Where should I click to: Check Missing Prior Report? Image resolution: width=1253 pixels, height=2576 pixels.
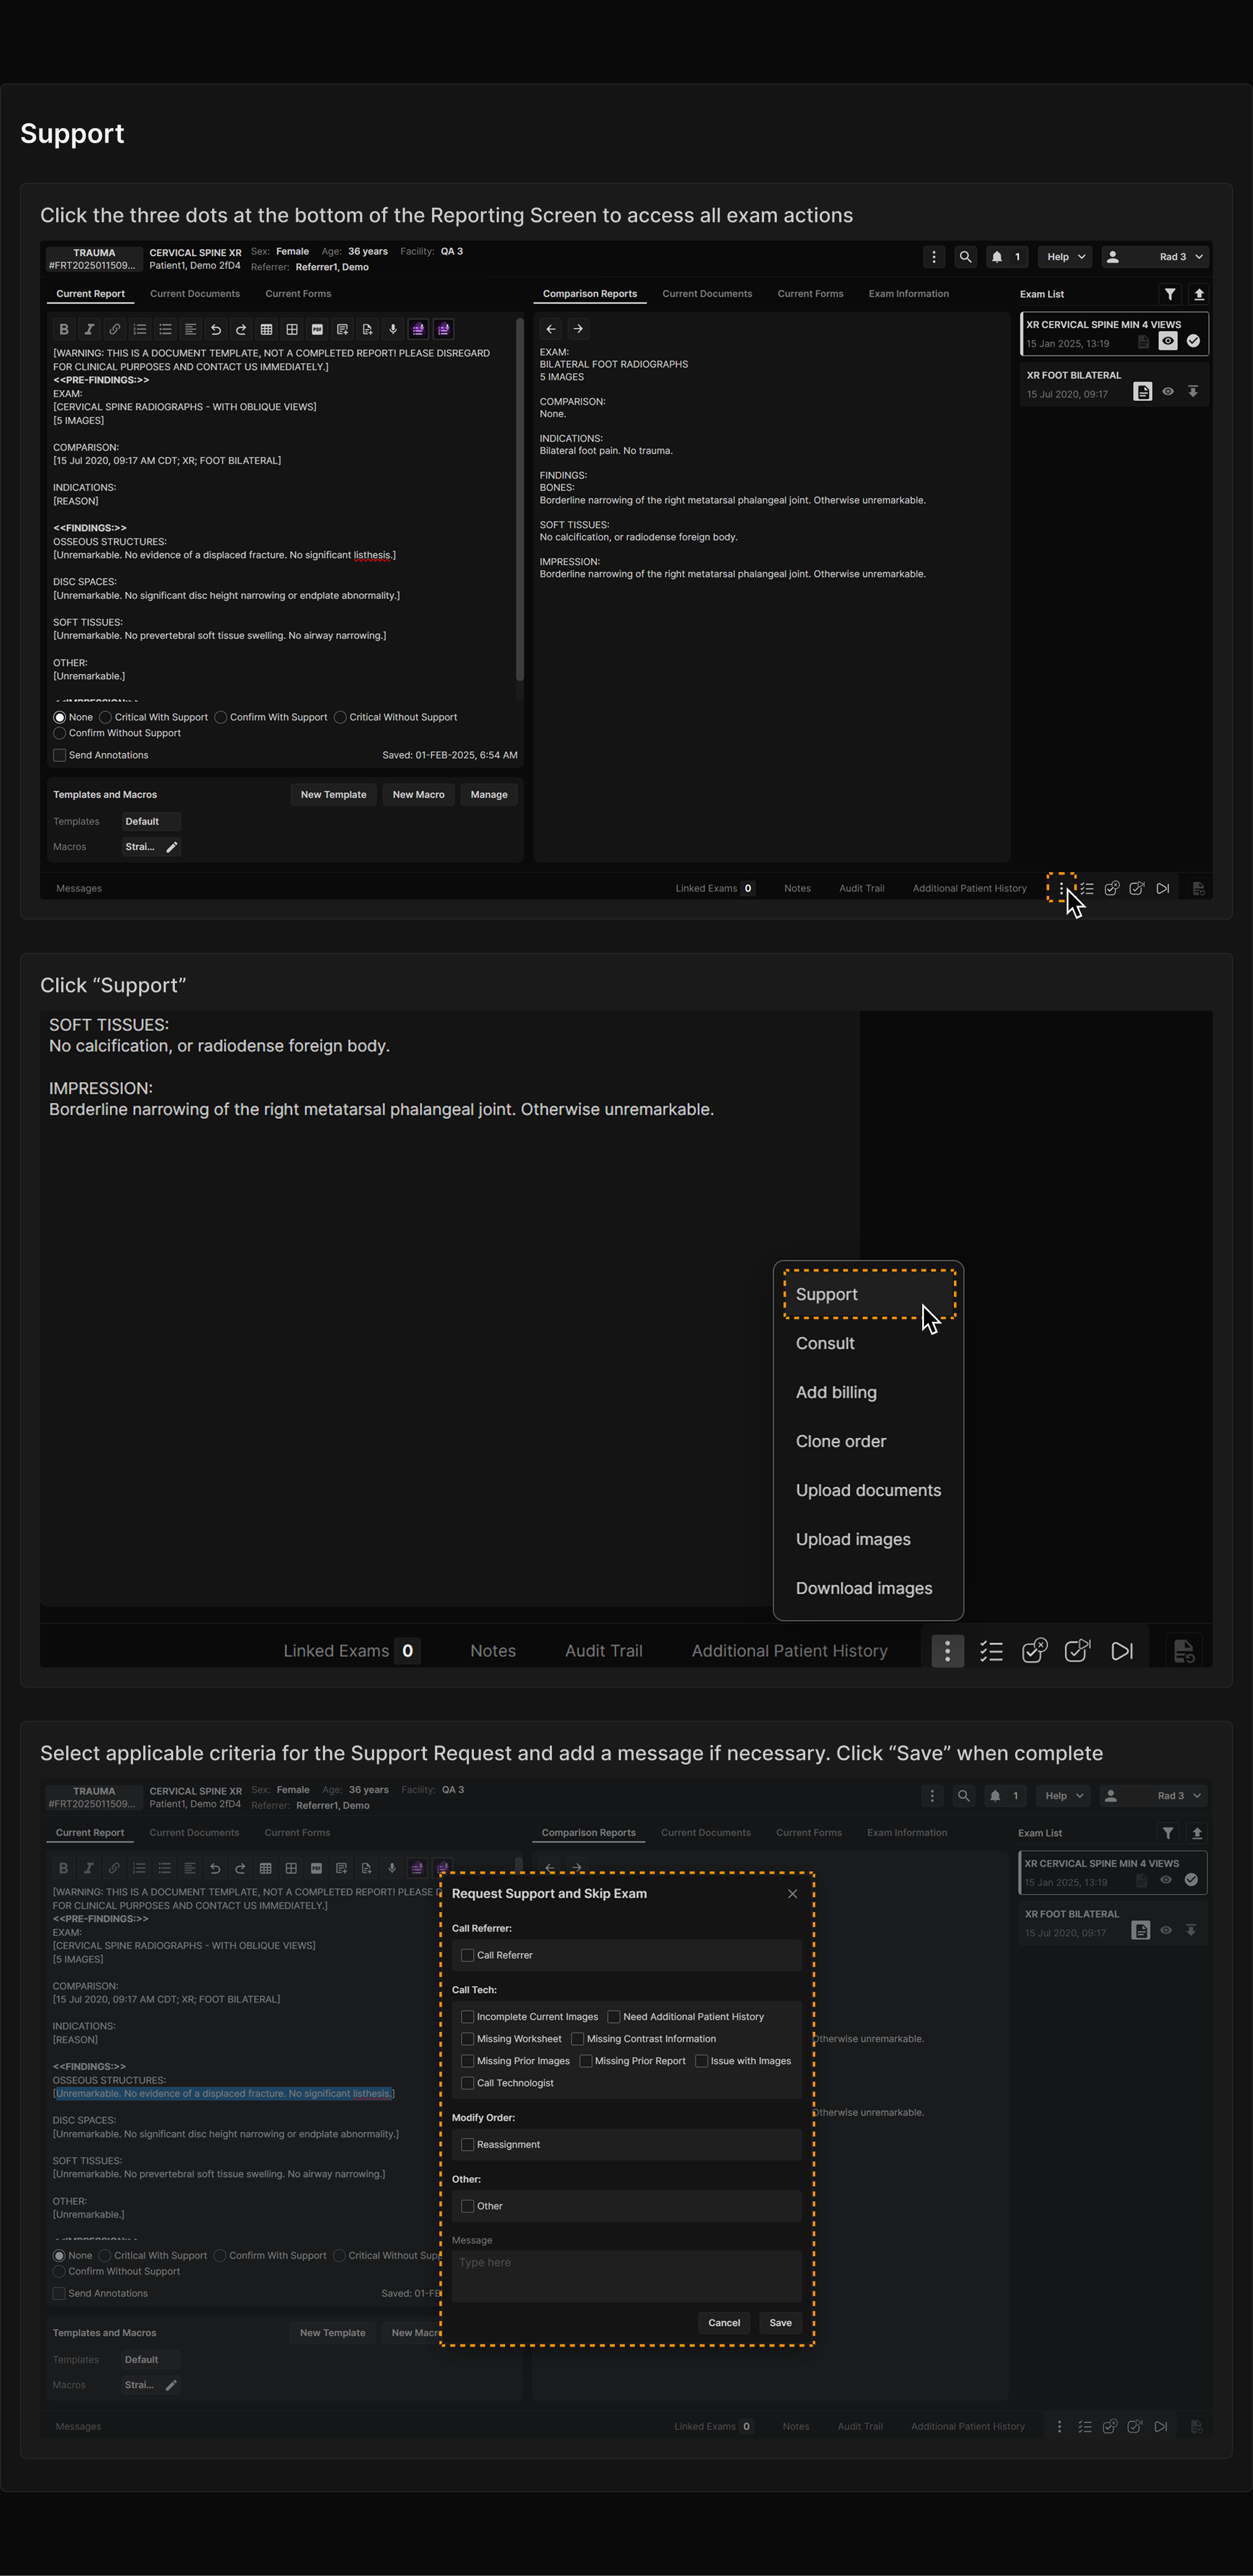click(586, 2061)
